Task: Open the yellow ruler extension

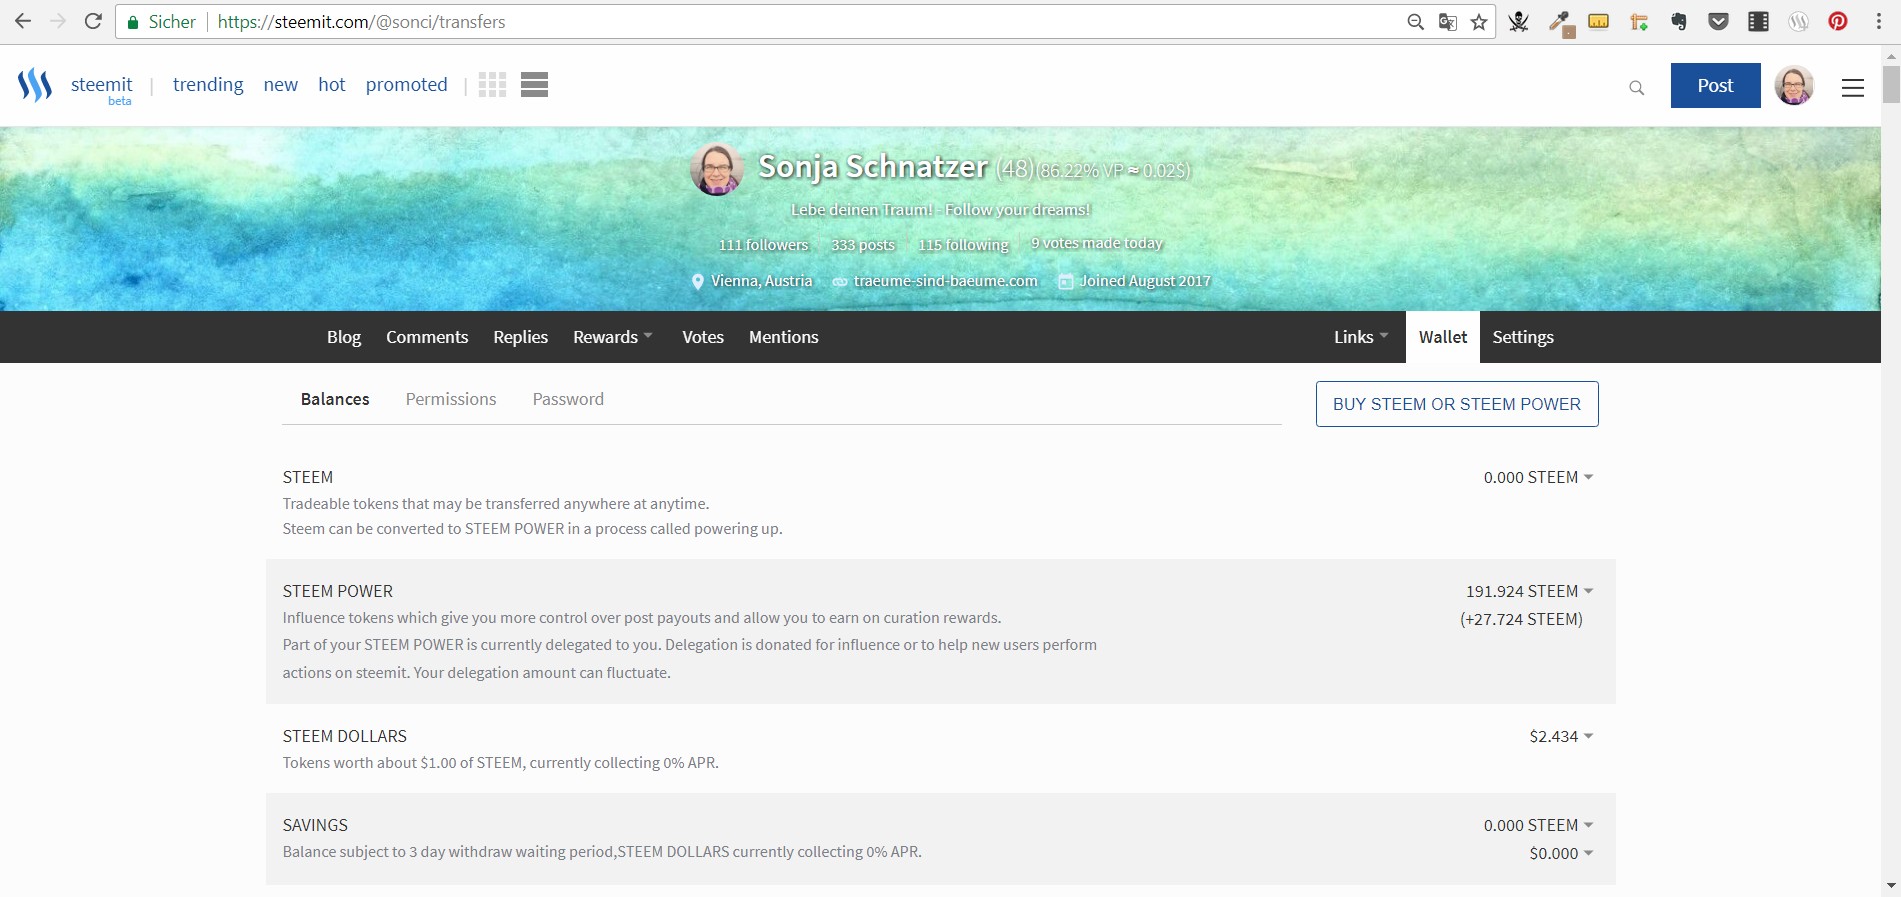Action: click(1599, 21)
